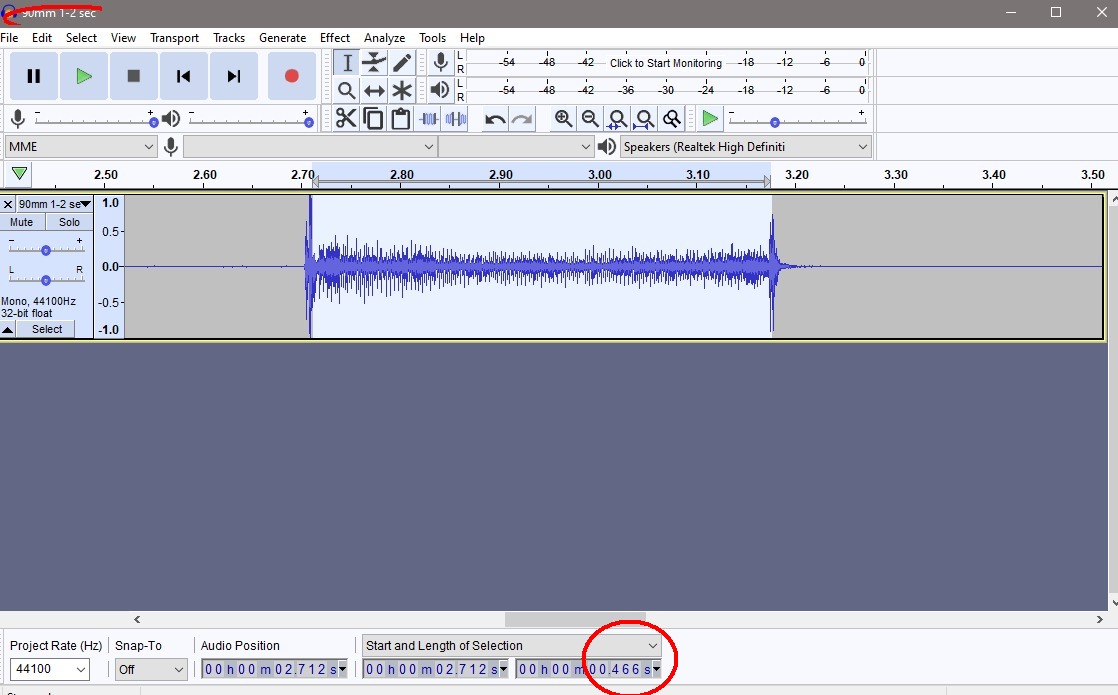
Task: Fit selection to width zoom icon
Action: tap(617, 118)
